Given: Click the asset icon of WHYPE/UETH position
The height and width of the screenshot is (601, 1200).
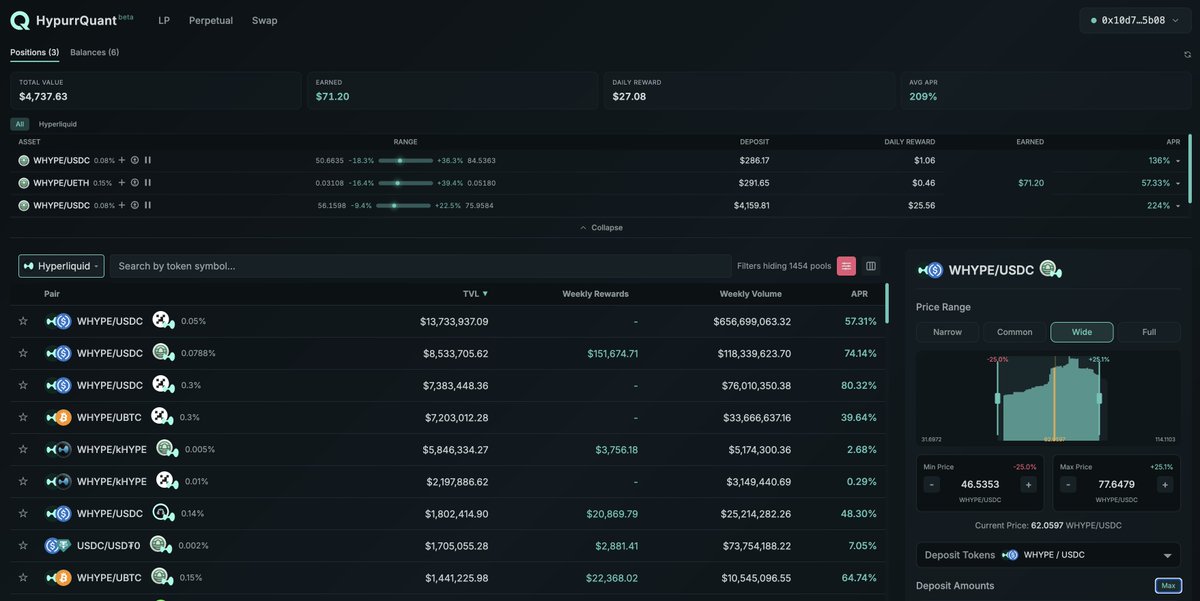Looking at the screenshot, I should (x=24, y=183).
